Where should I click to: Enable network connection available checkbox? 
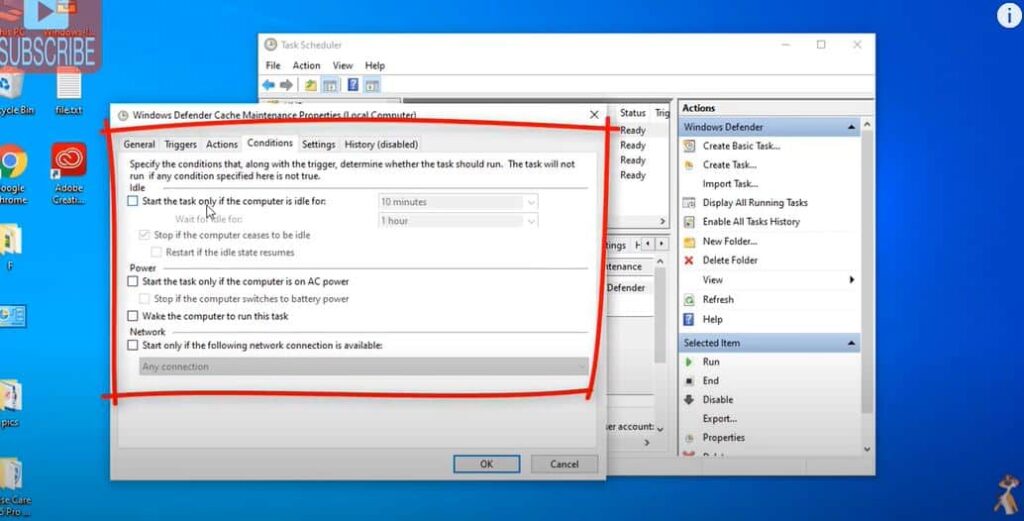point(133,345)
